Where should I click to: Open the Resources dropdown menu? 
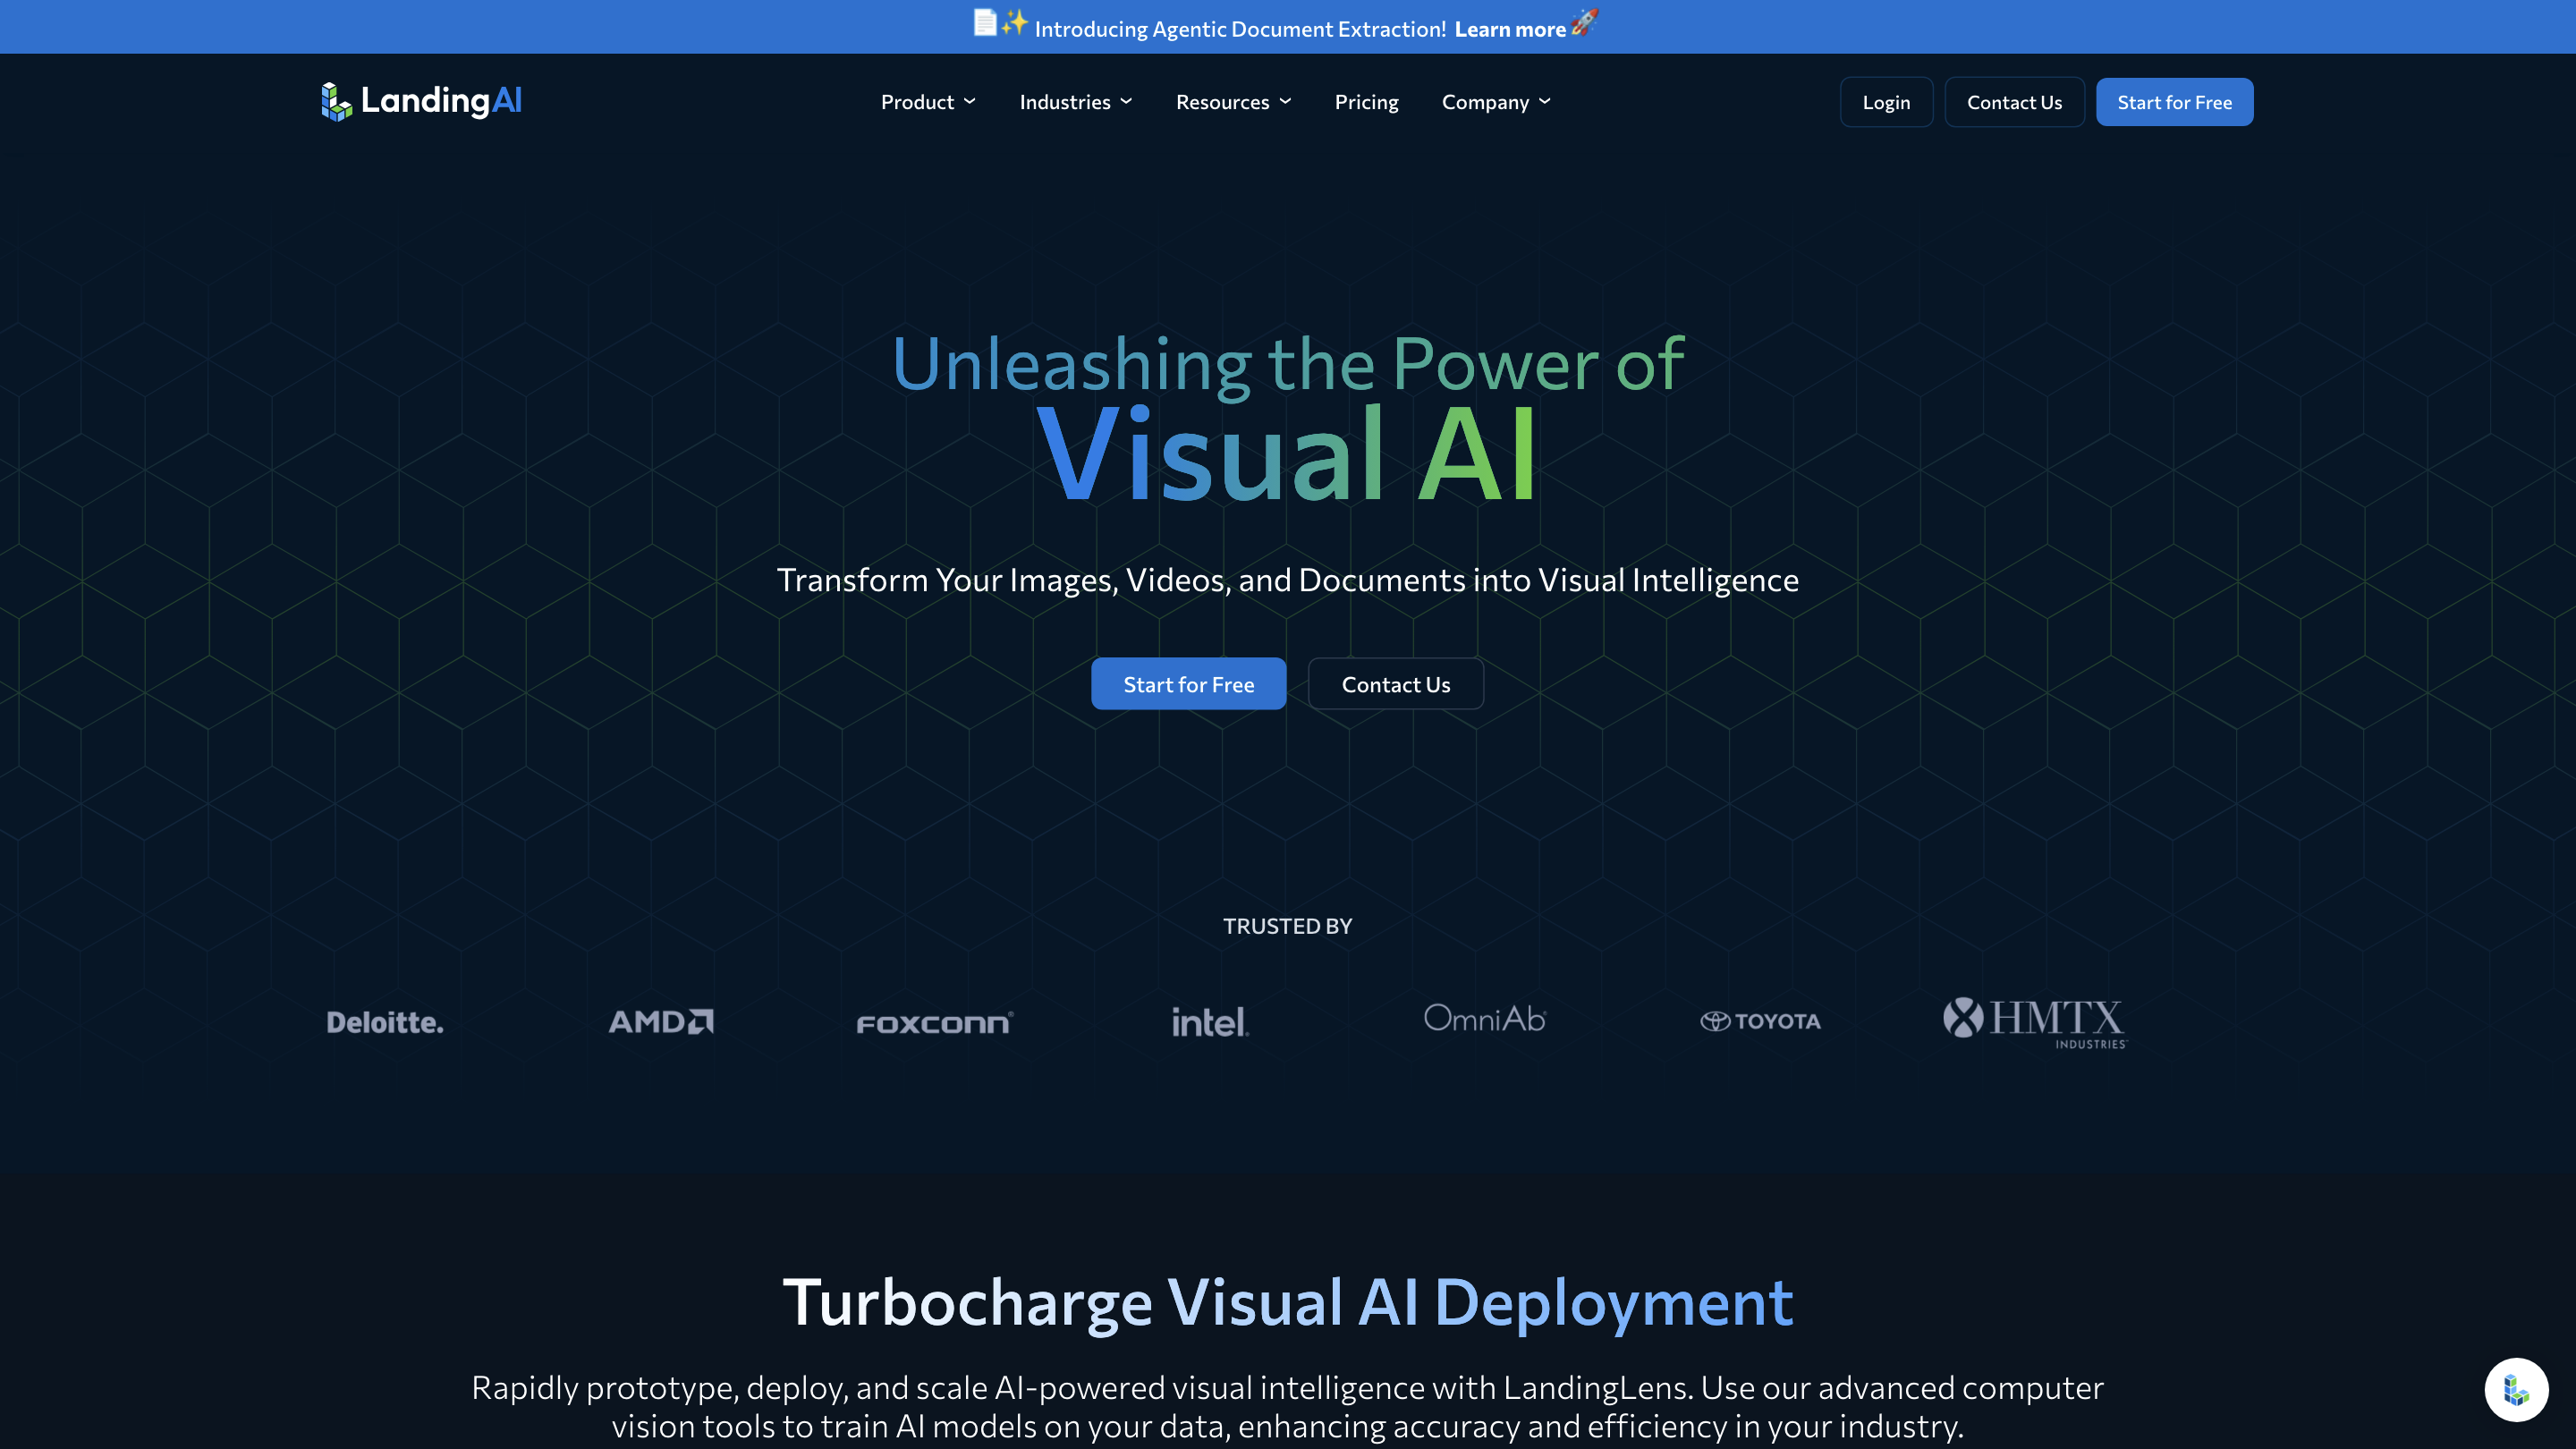pyautogui.click(x=1233, y=102)
